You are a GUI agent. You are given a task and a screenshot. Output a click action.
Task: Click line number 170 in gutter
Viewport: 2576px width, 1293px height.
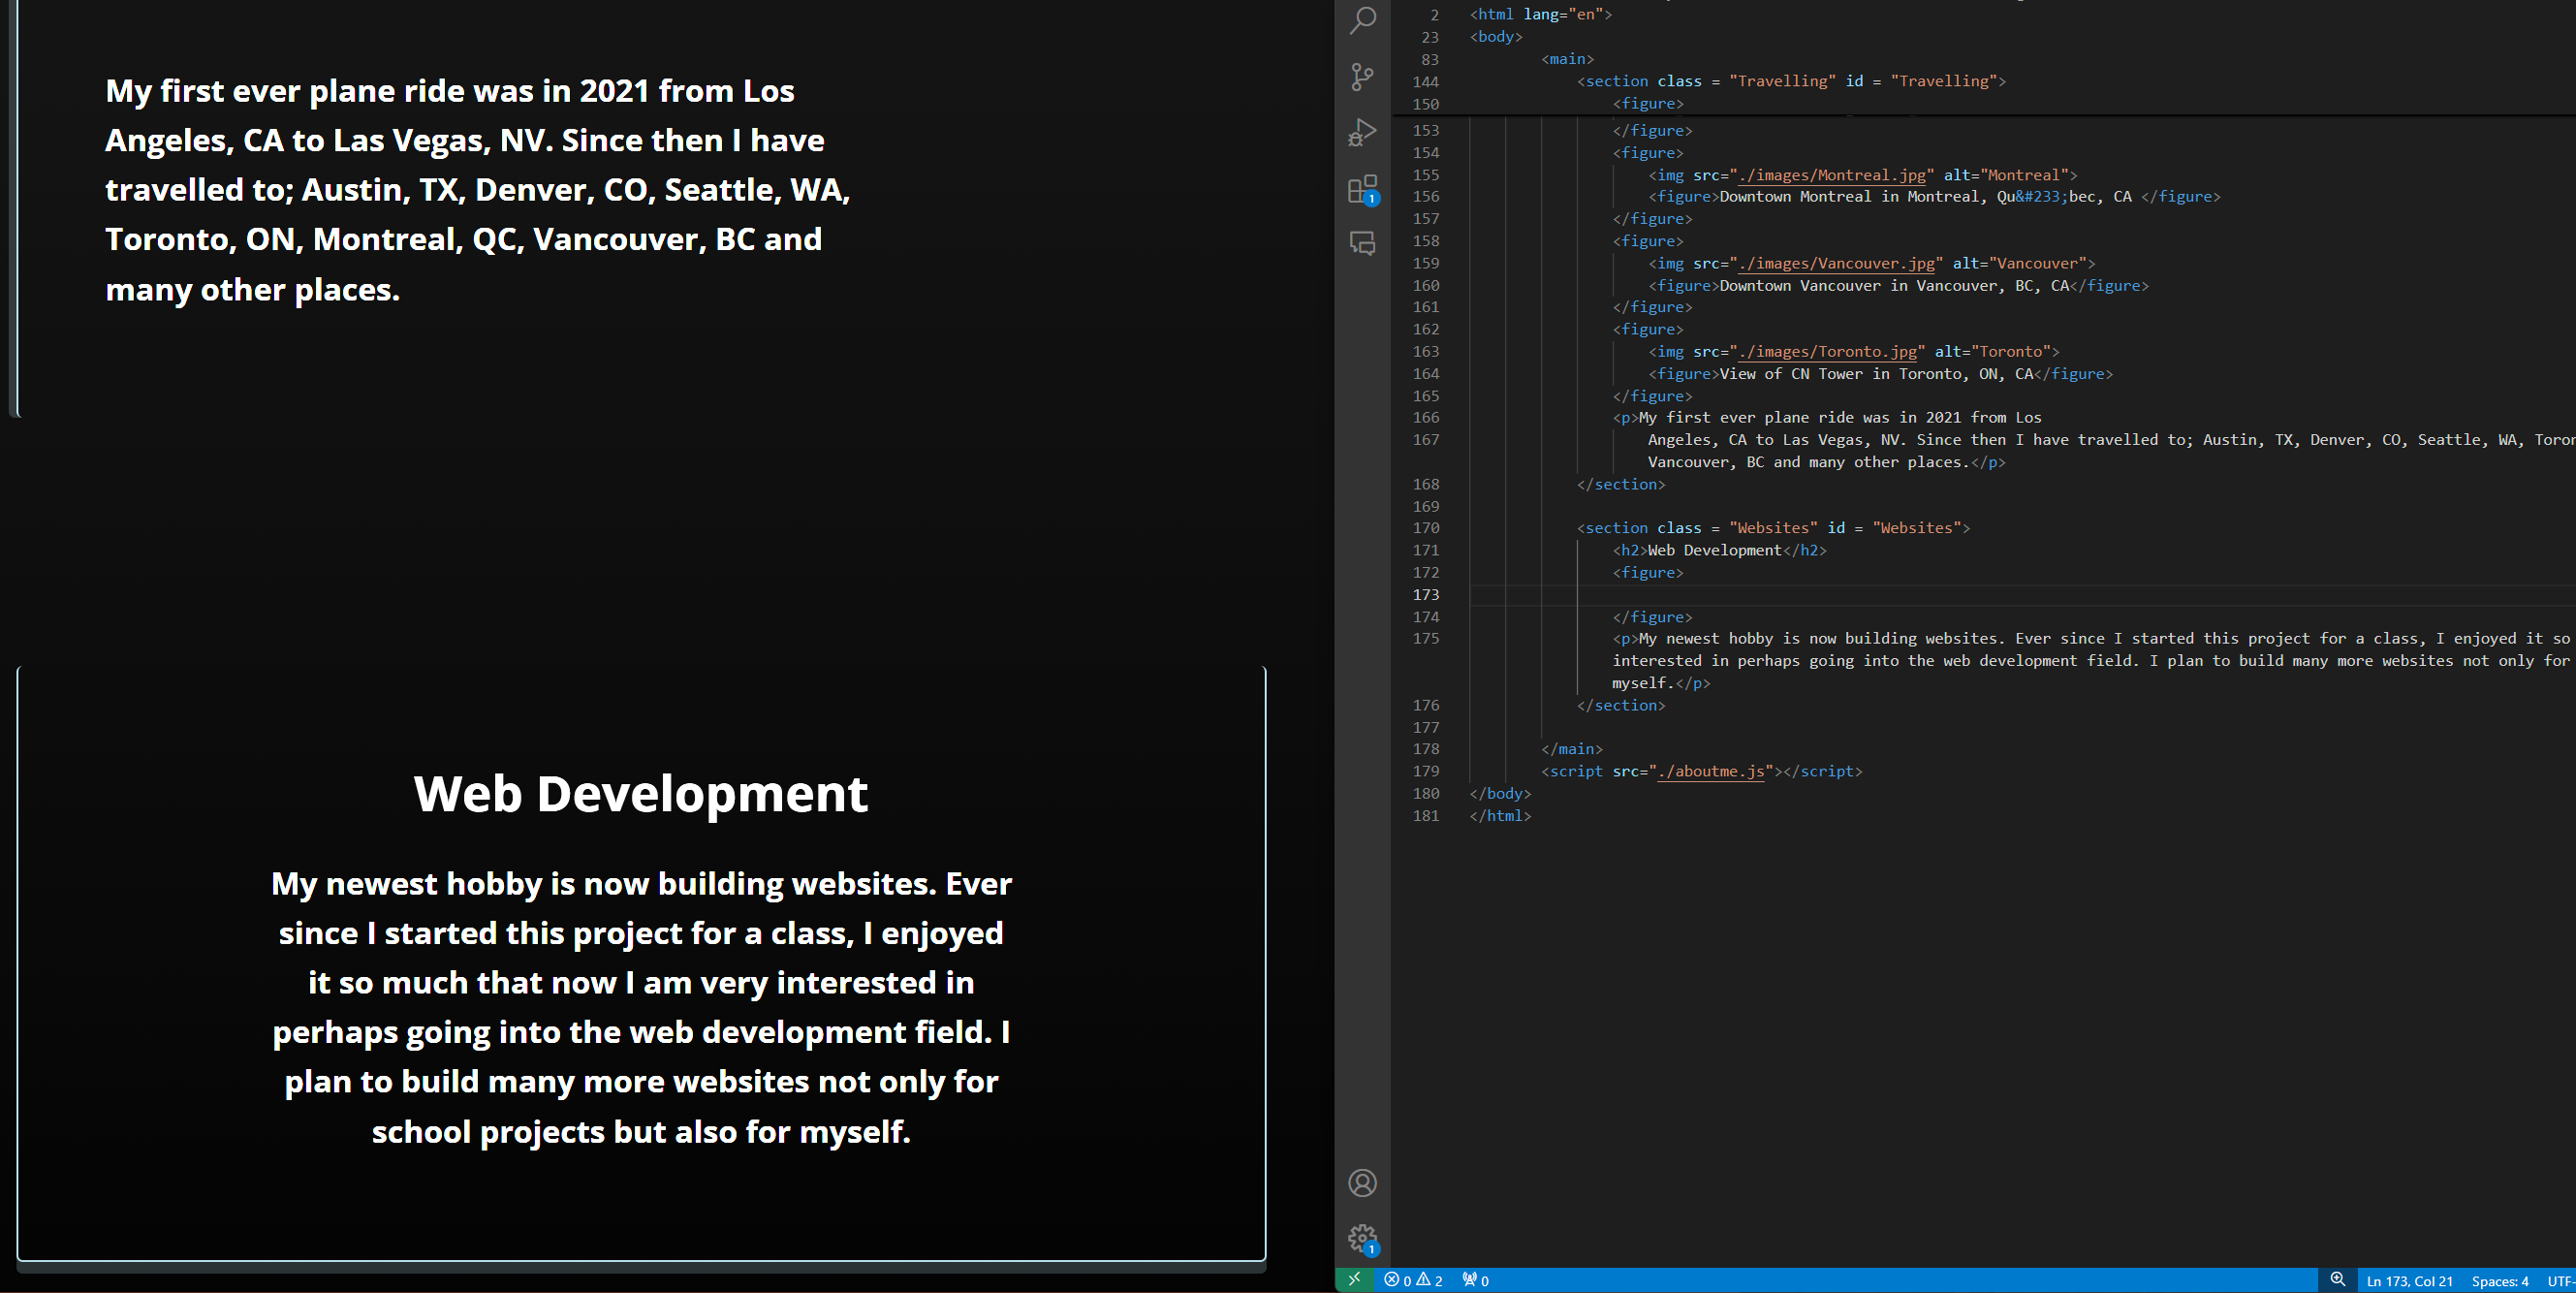point(1425,528)
